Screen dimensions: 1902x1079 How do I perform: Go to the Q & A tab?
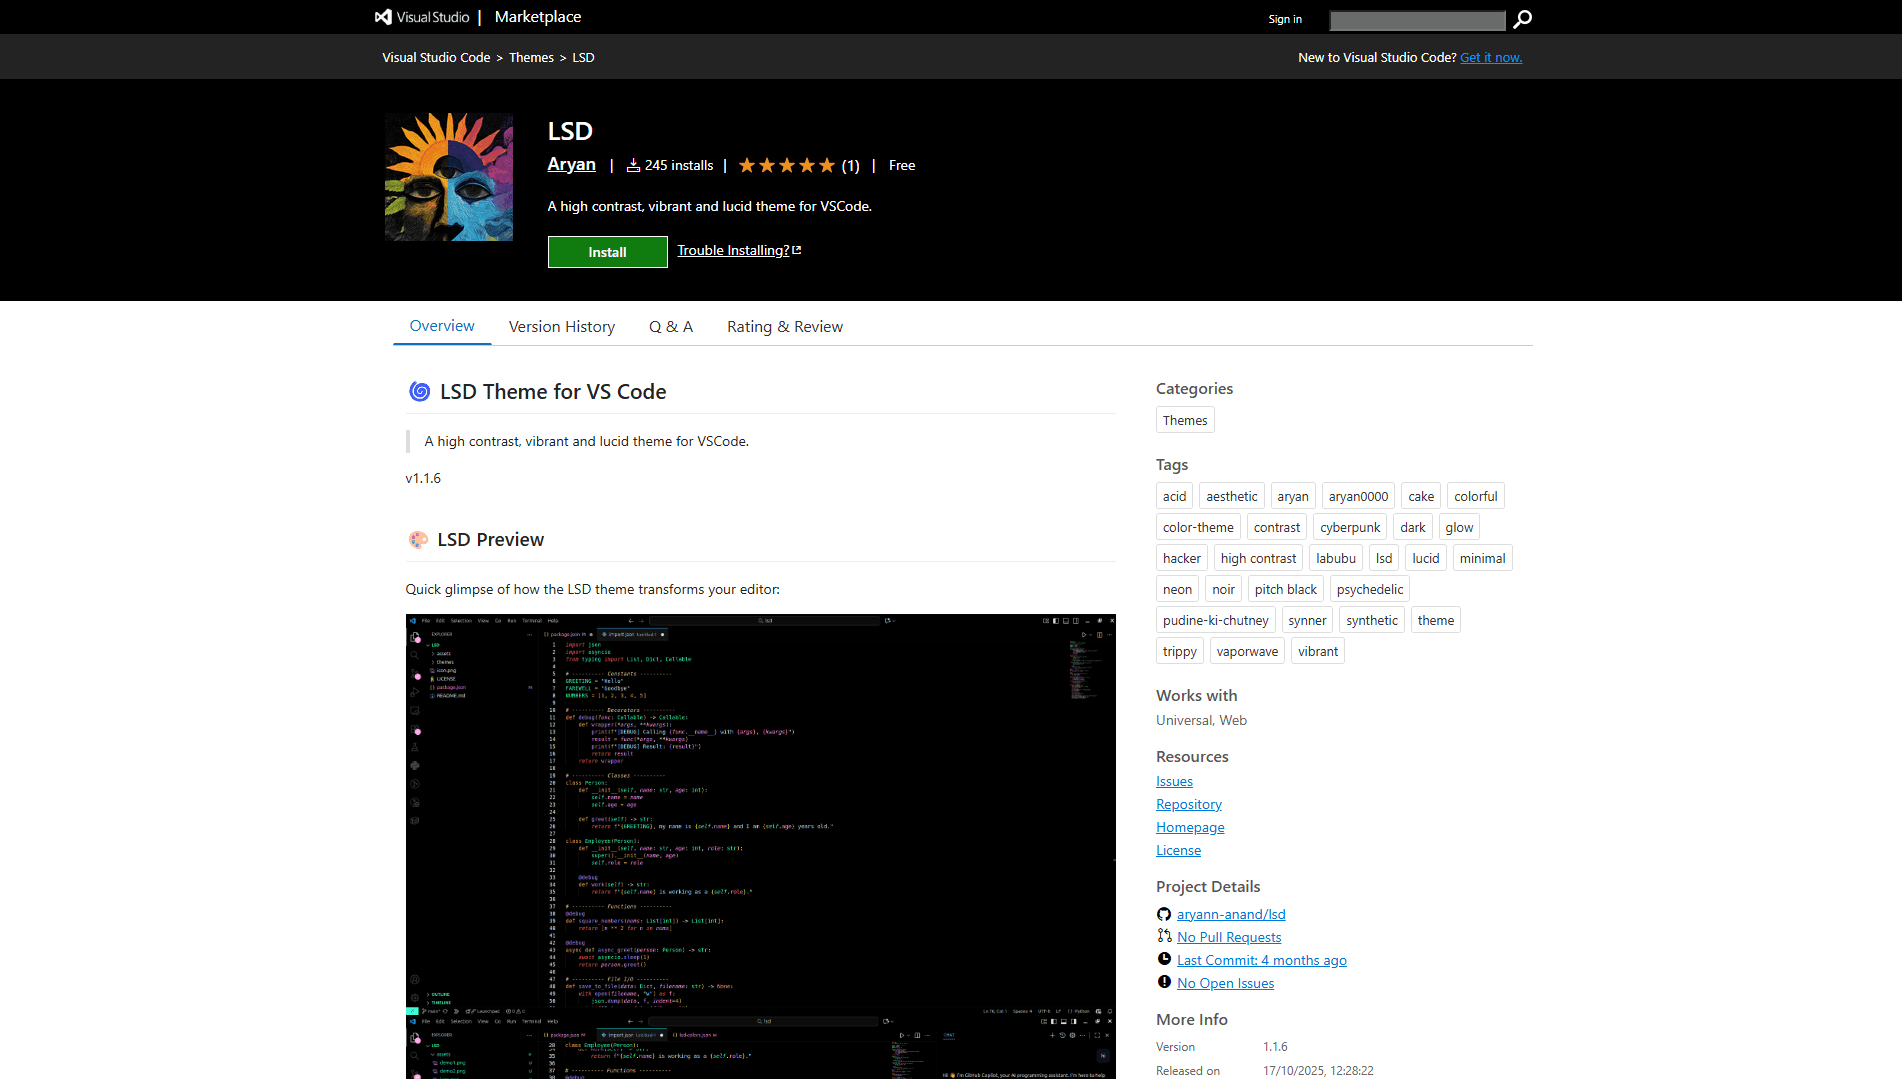[x=671, y=327]
